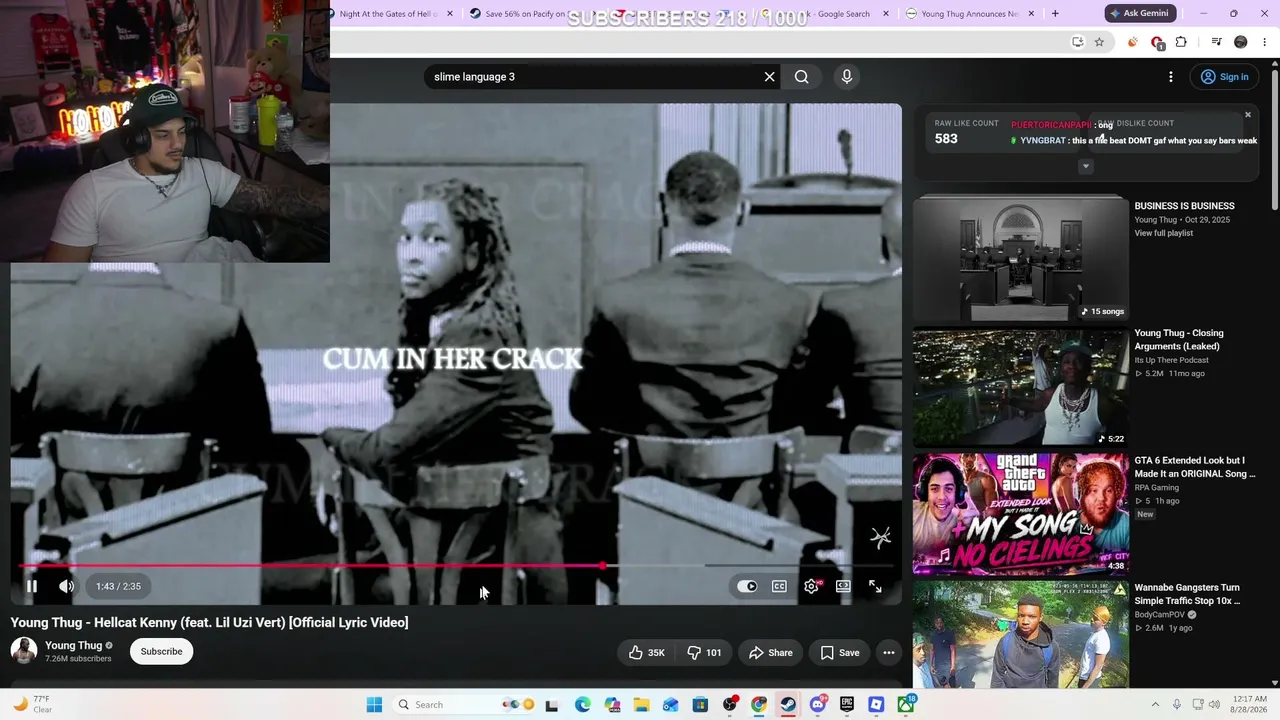Subscribe to Young Thug's channel
The height and width of the screenshot is (720, 1280).
(161, 652)
